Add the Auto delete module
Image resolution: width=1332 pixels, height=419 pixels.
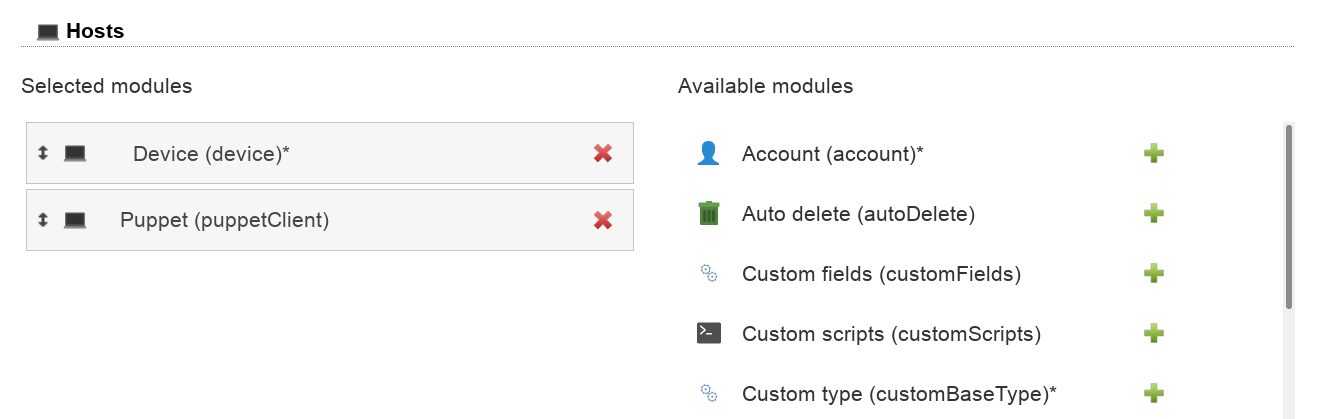pos(1153,213)
